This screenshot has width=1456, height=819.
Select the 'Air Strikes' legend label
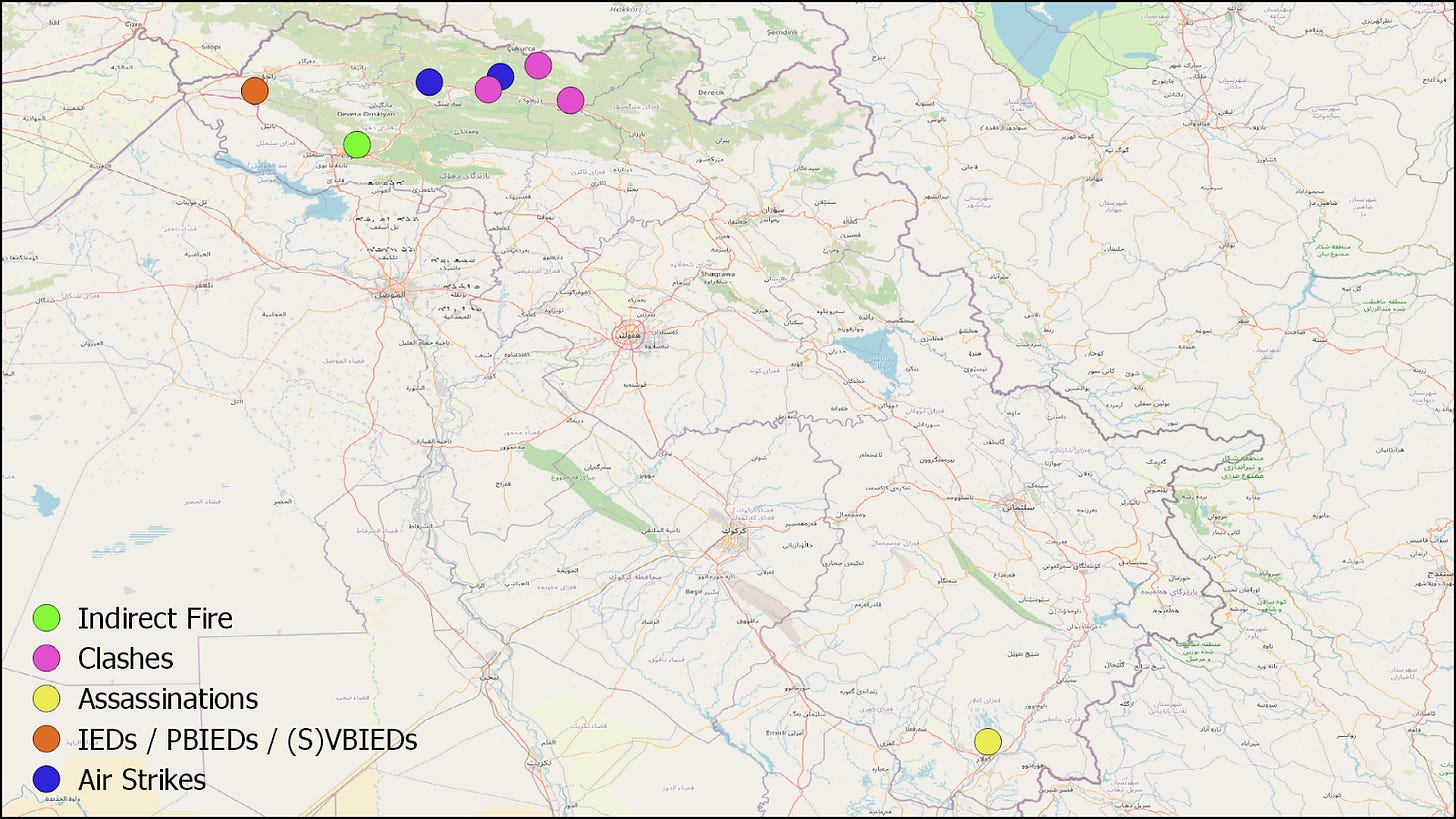[142, 779]
